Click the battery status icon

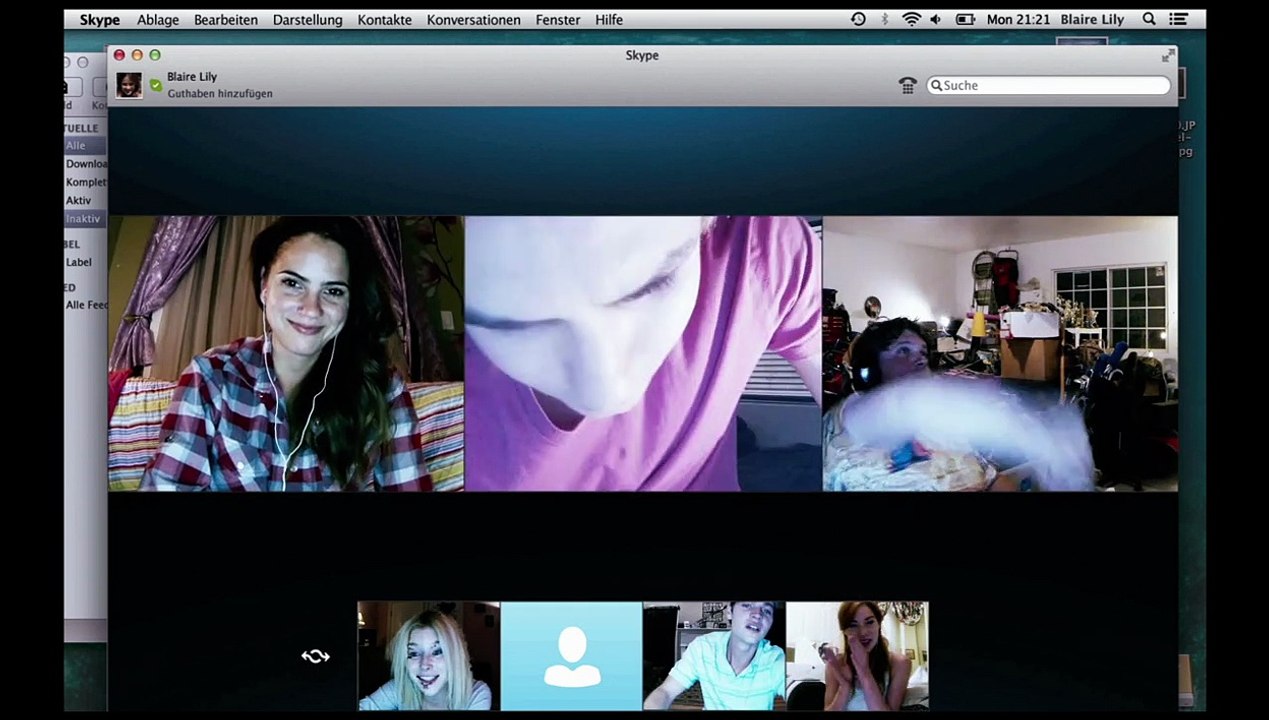click(x=965, y=19)
